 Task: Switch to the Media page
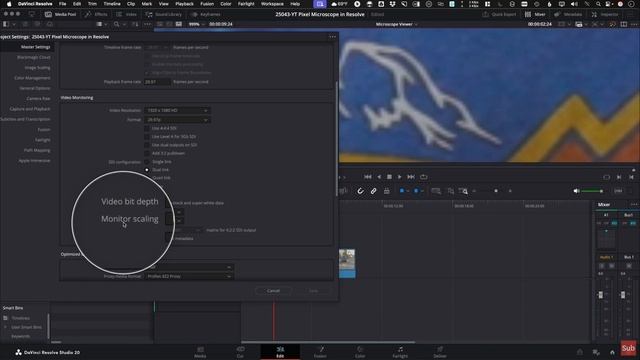pos(200,352)
